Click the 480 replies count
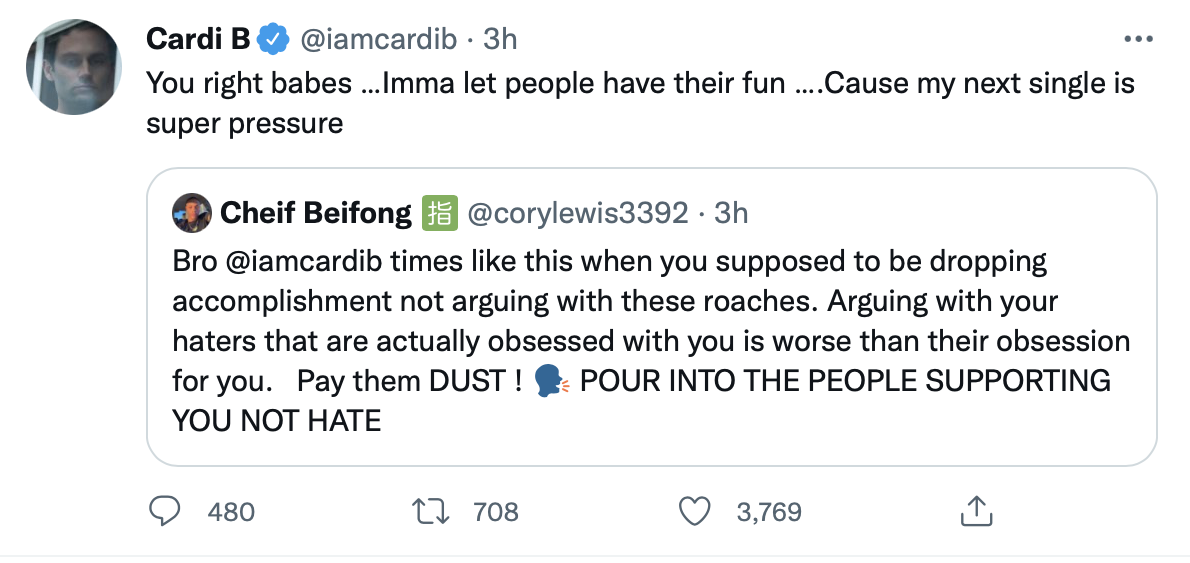Screen dimensions: 1190x563 coord(232,512)
